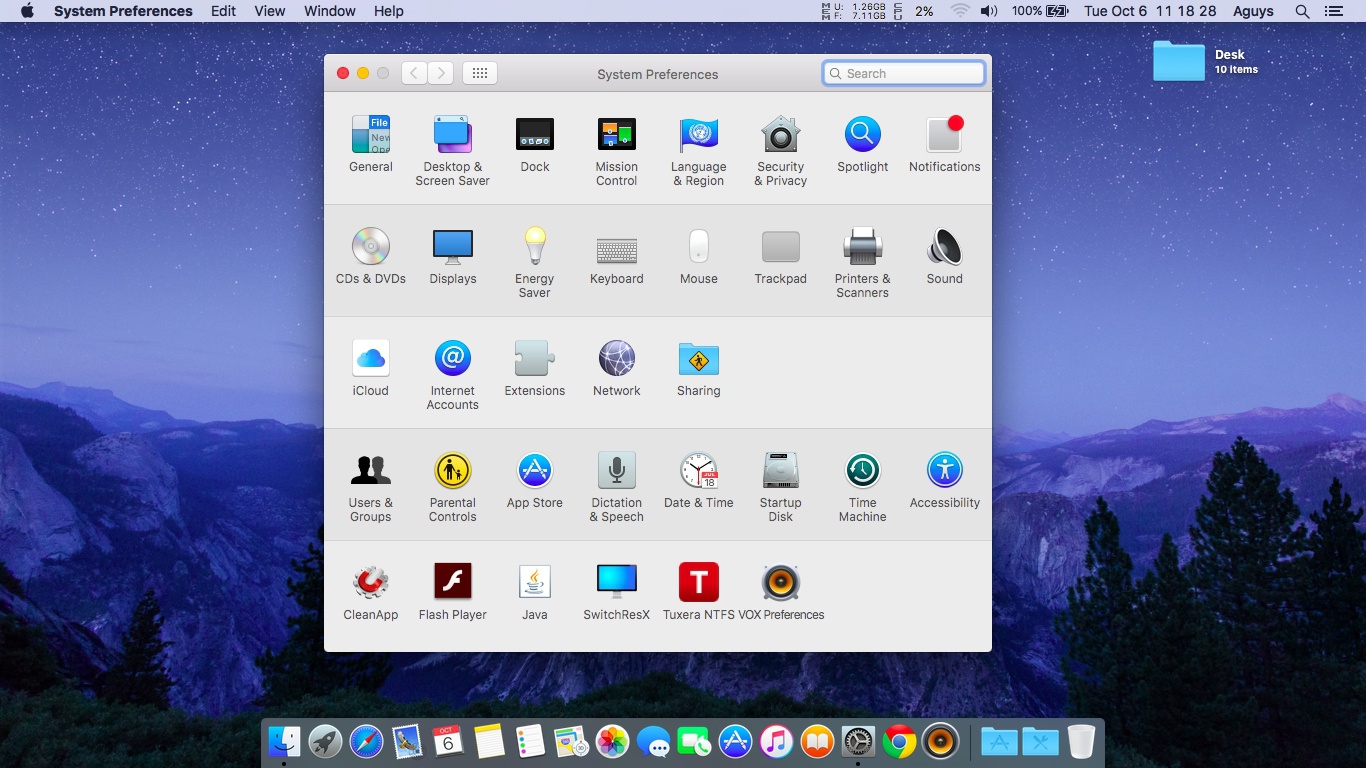Open Language & Region settings
The height and width of the screenshot is (768, 1366).
point(699,151)
